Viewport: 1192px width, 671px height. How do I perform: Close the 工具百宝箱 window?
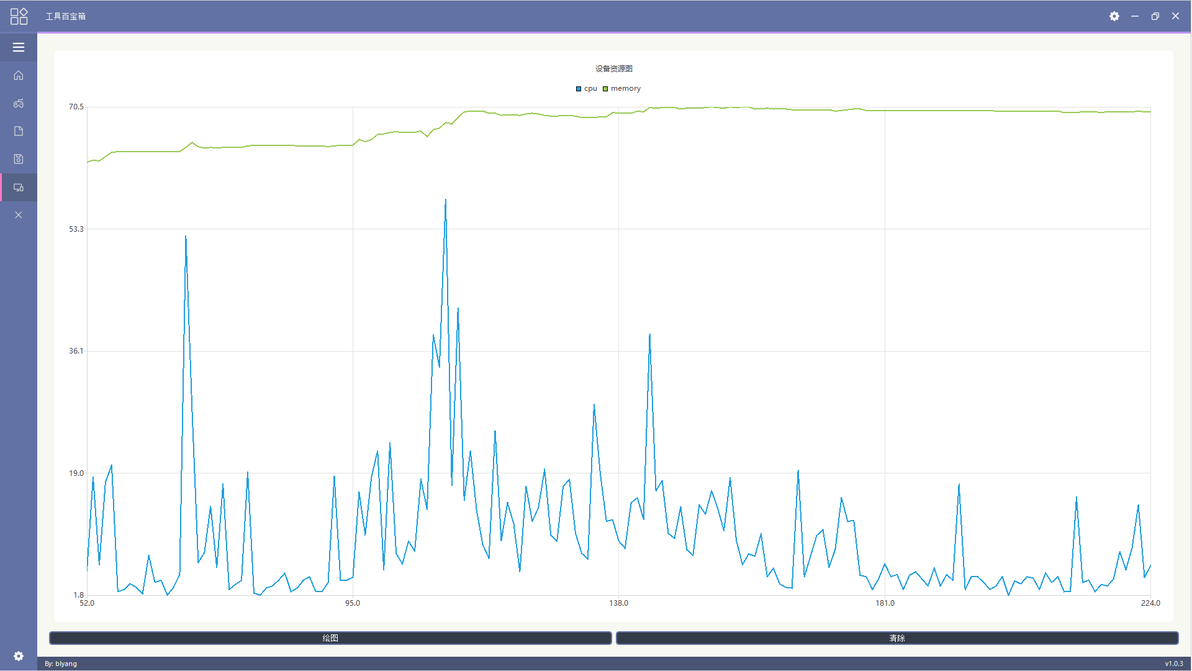click(1175, 16)
